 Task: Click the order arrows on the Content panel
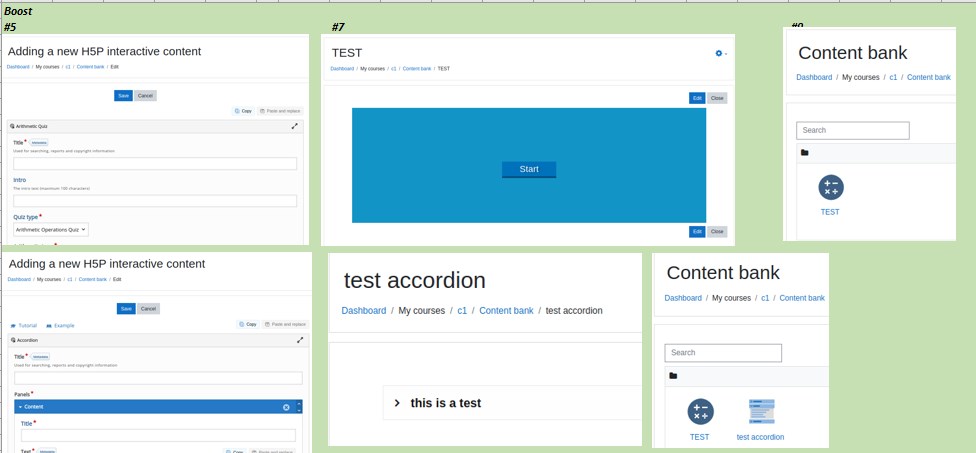tap(299, 407)
